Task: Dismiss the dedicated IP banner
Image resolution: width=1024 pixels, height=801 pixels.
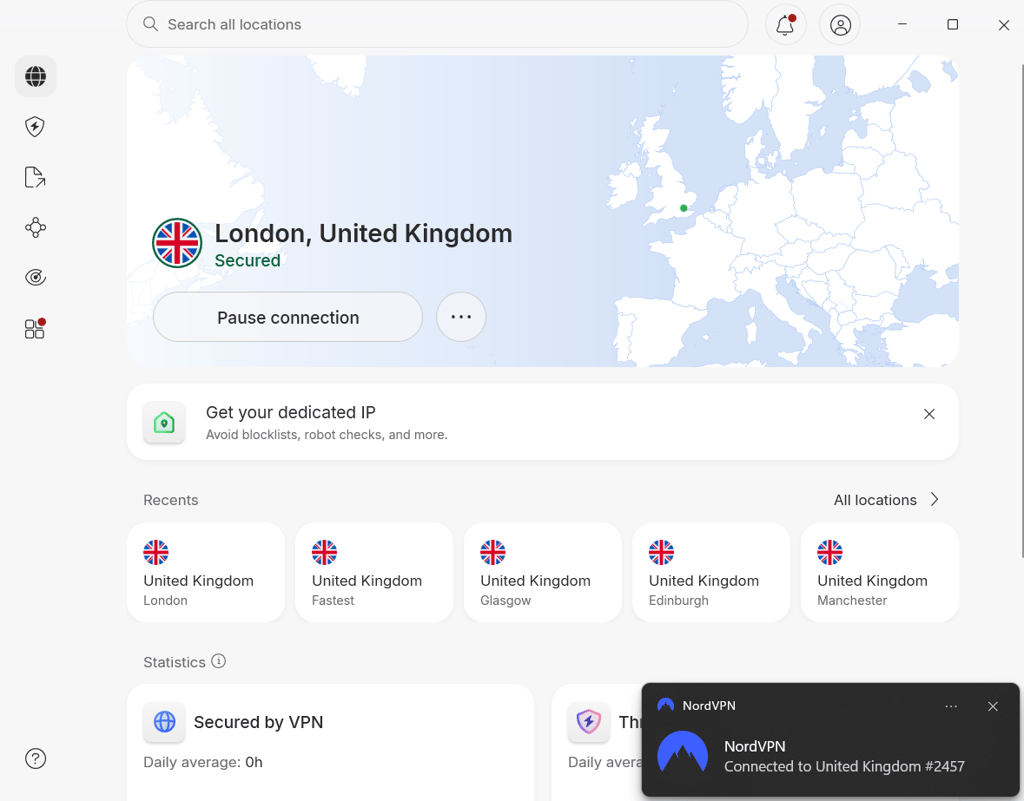Action: pyautogui.click(x=929, y=414)
